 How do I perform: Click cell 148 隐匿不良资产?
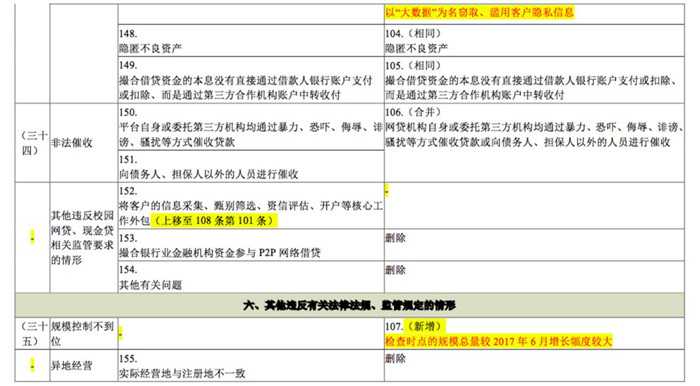tap(251, 41)
